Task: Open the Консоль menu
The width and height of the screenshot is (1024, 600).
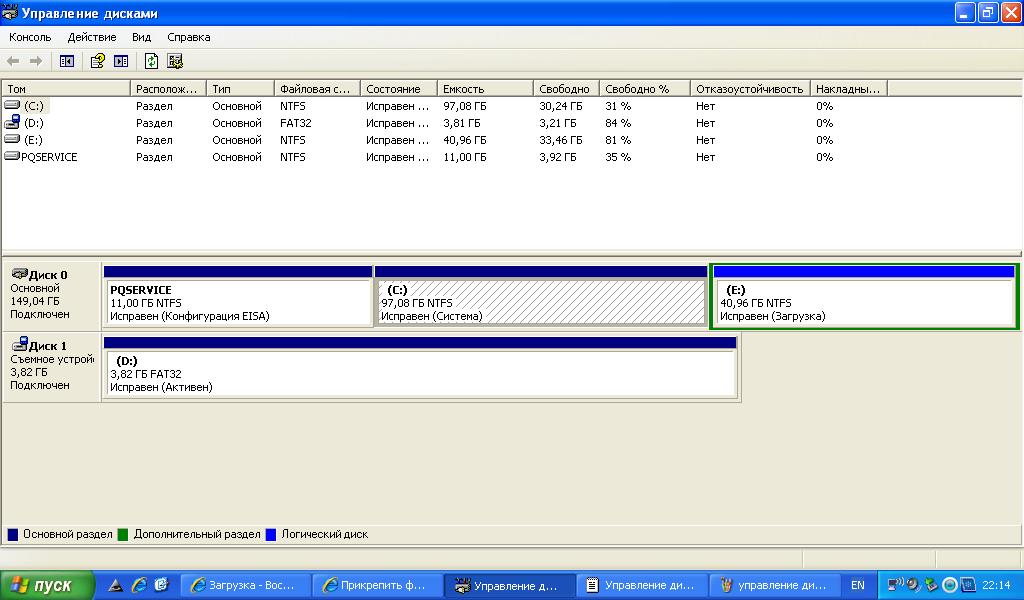Action: click(30, 37)
